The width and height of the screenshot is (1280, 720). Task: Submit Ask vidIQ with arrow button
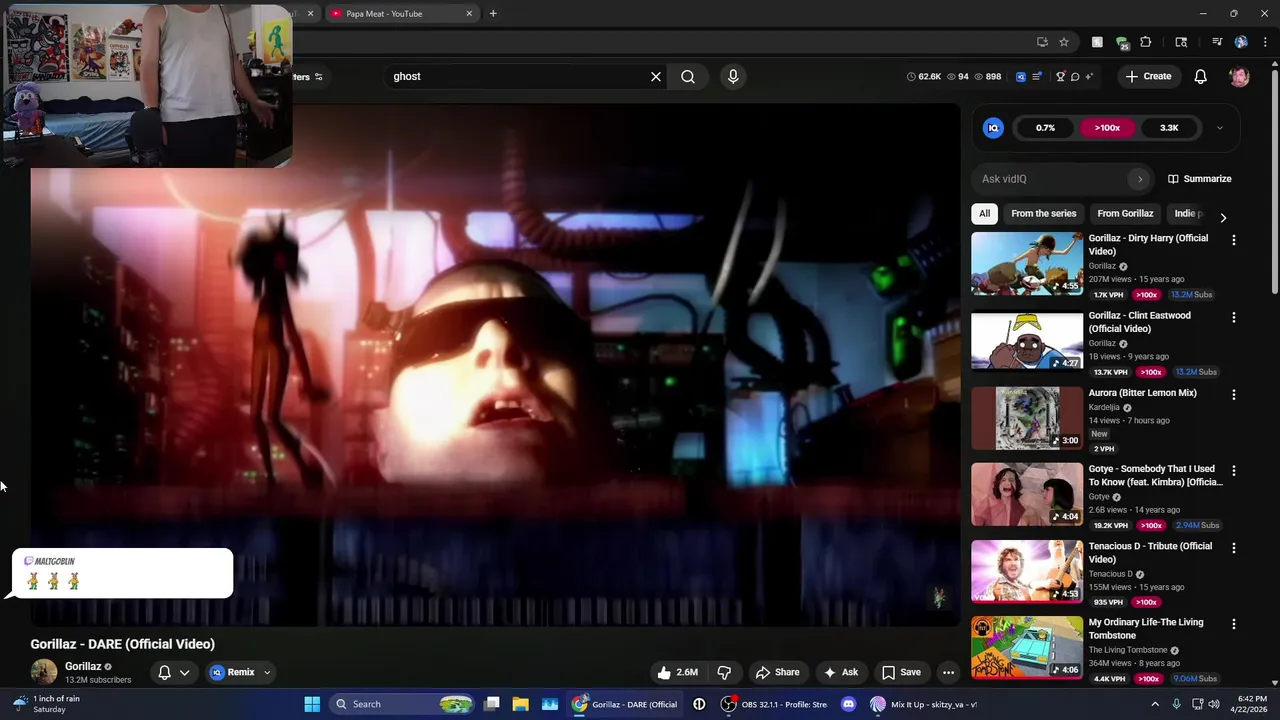pyautogui.click(x=1139, y=179)
